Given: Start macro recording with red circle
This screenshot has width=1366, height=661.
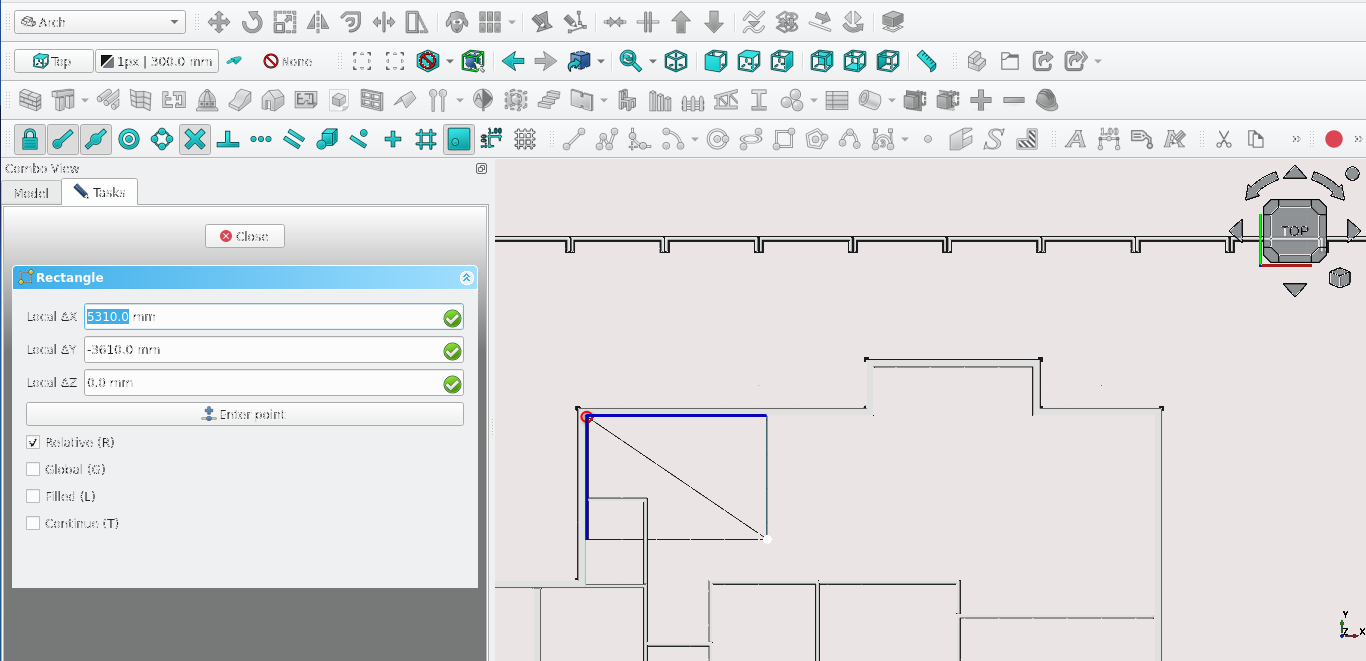Looking at the screenshot, I should point(1333,139).
